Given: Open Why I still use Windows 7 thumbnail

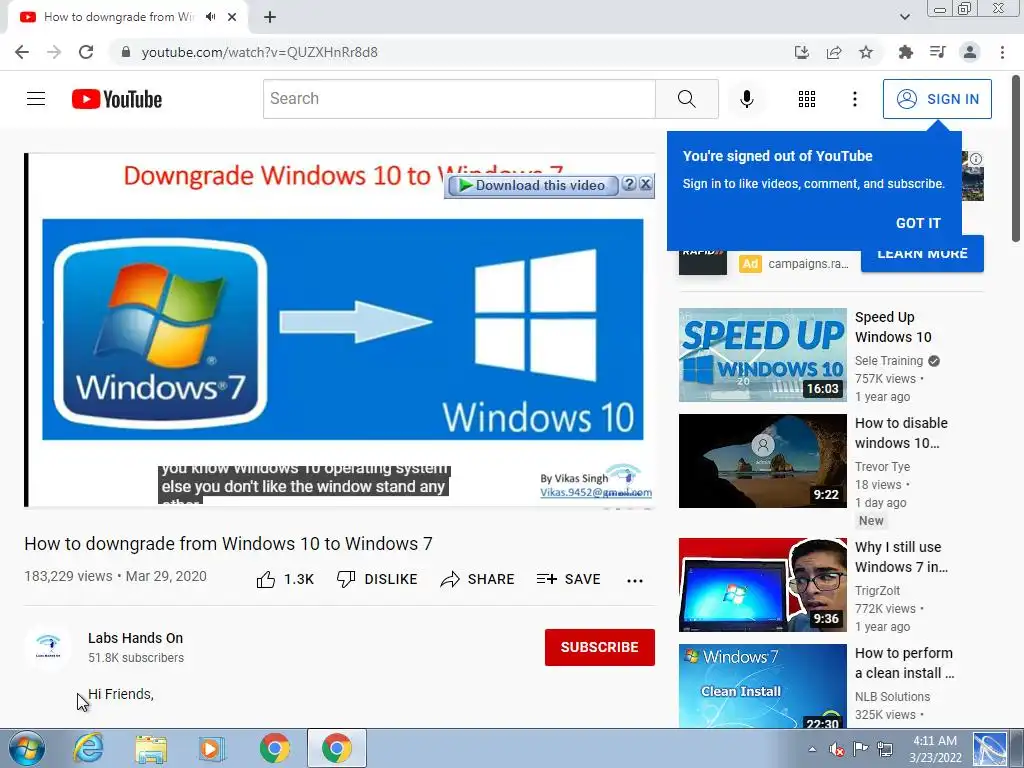Looking at the screenshot, I should tap(762, 585).
